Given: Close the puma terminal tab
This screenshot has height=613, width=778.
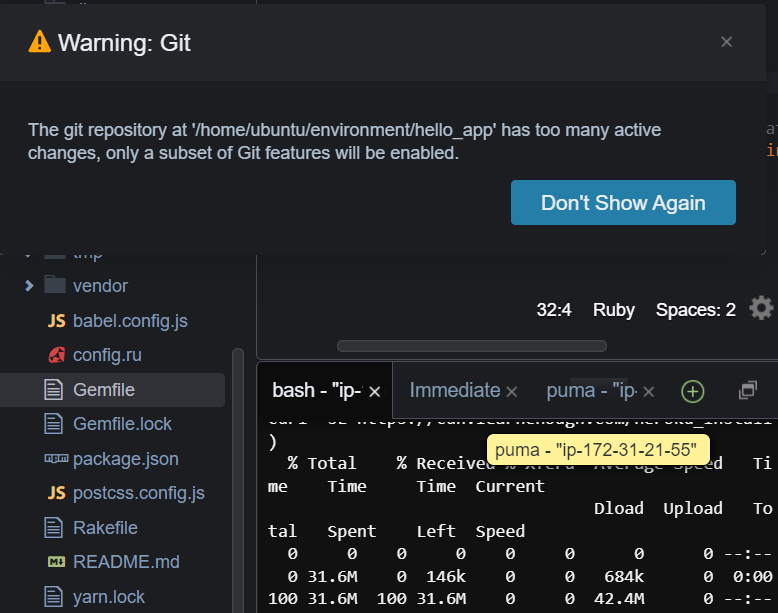Looking at the screenshot, I should pyautogui.click(x=648, y=392).
